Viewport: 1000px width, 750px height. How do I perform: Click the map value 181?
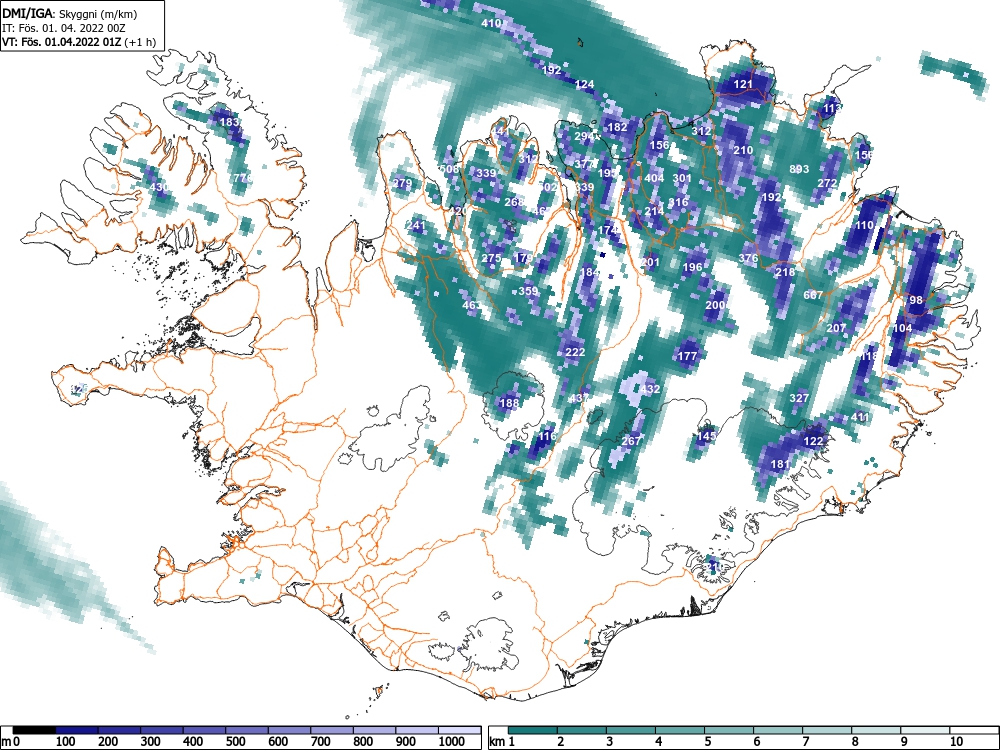point(781,464)
